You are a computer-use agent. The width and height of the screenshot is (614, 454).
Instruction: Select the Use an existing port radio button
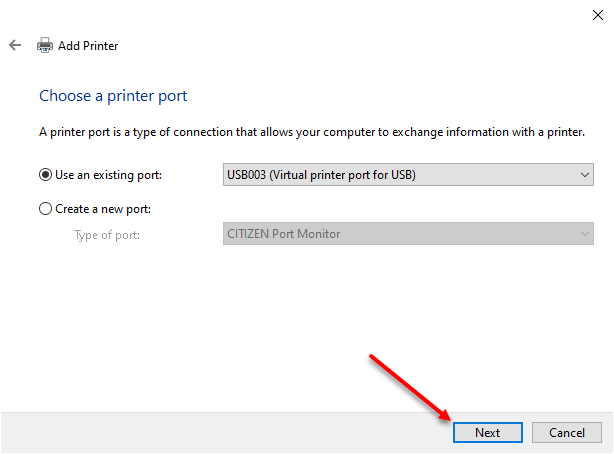click(x=45, y=175)
